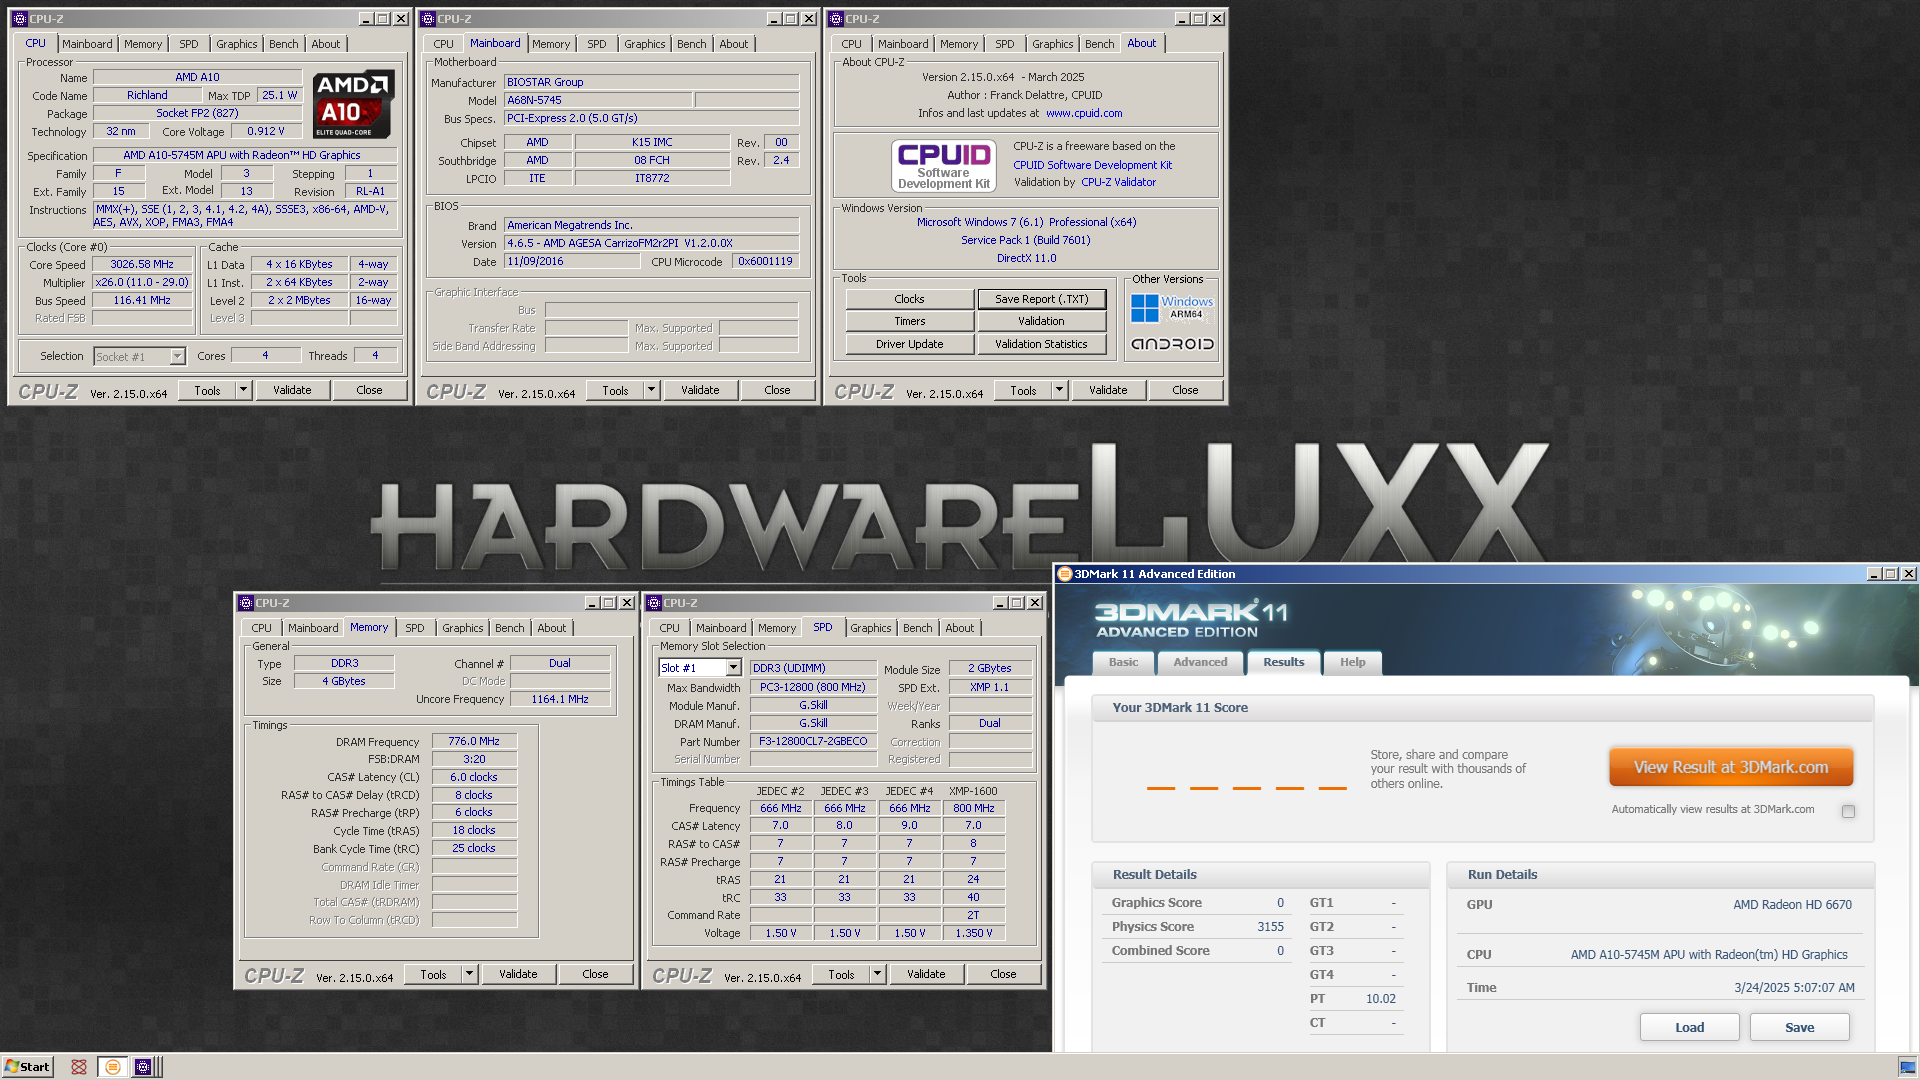Screen dimensions: 1920x1080
Task: Click the Multiplier value x26.0 field
Action: pyautogui.click(x=142, y=283)
